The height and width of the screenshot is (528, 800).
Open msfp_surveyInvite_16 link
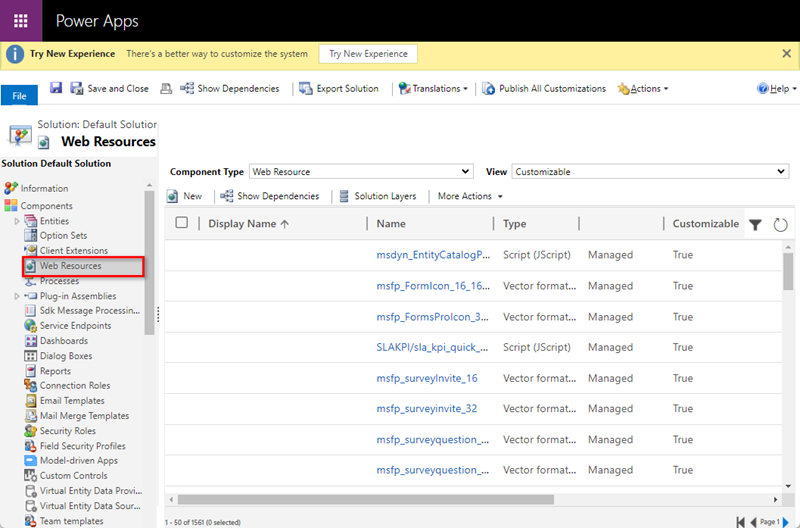point(427,378)
